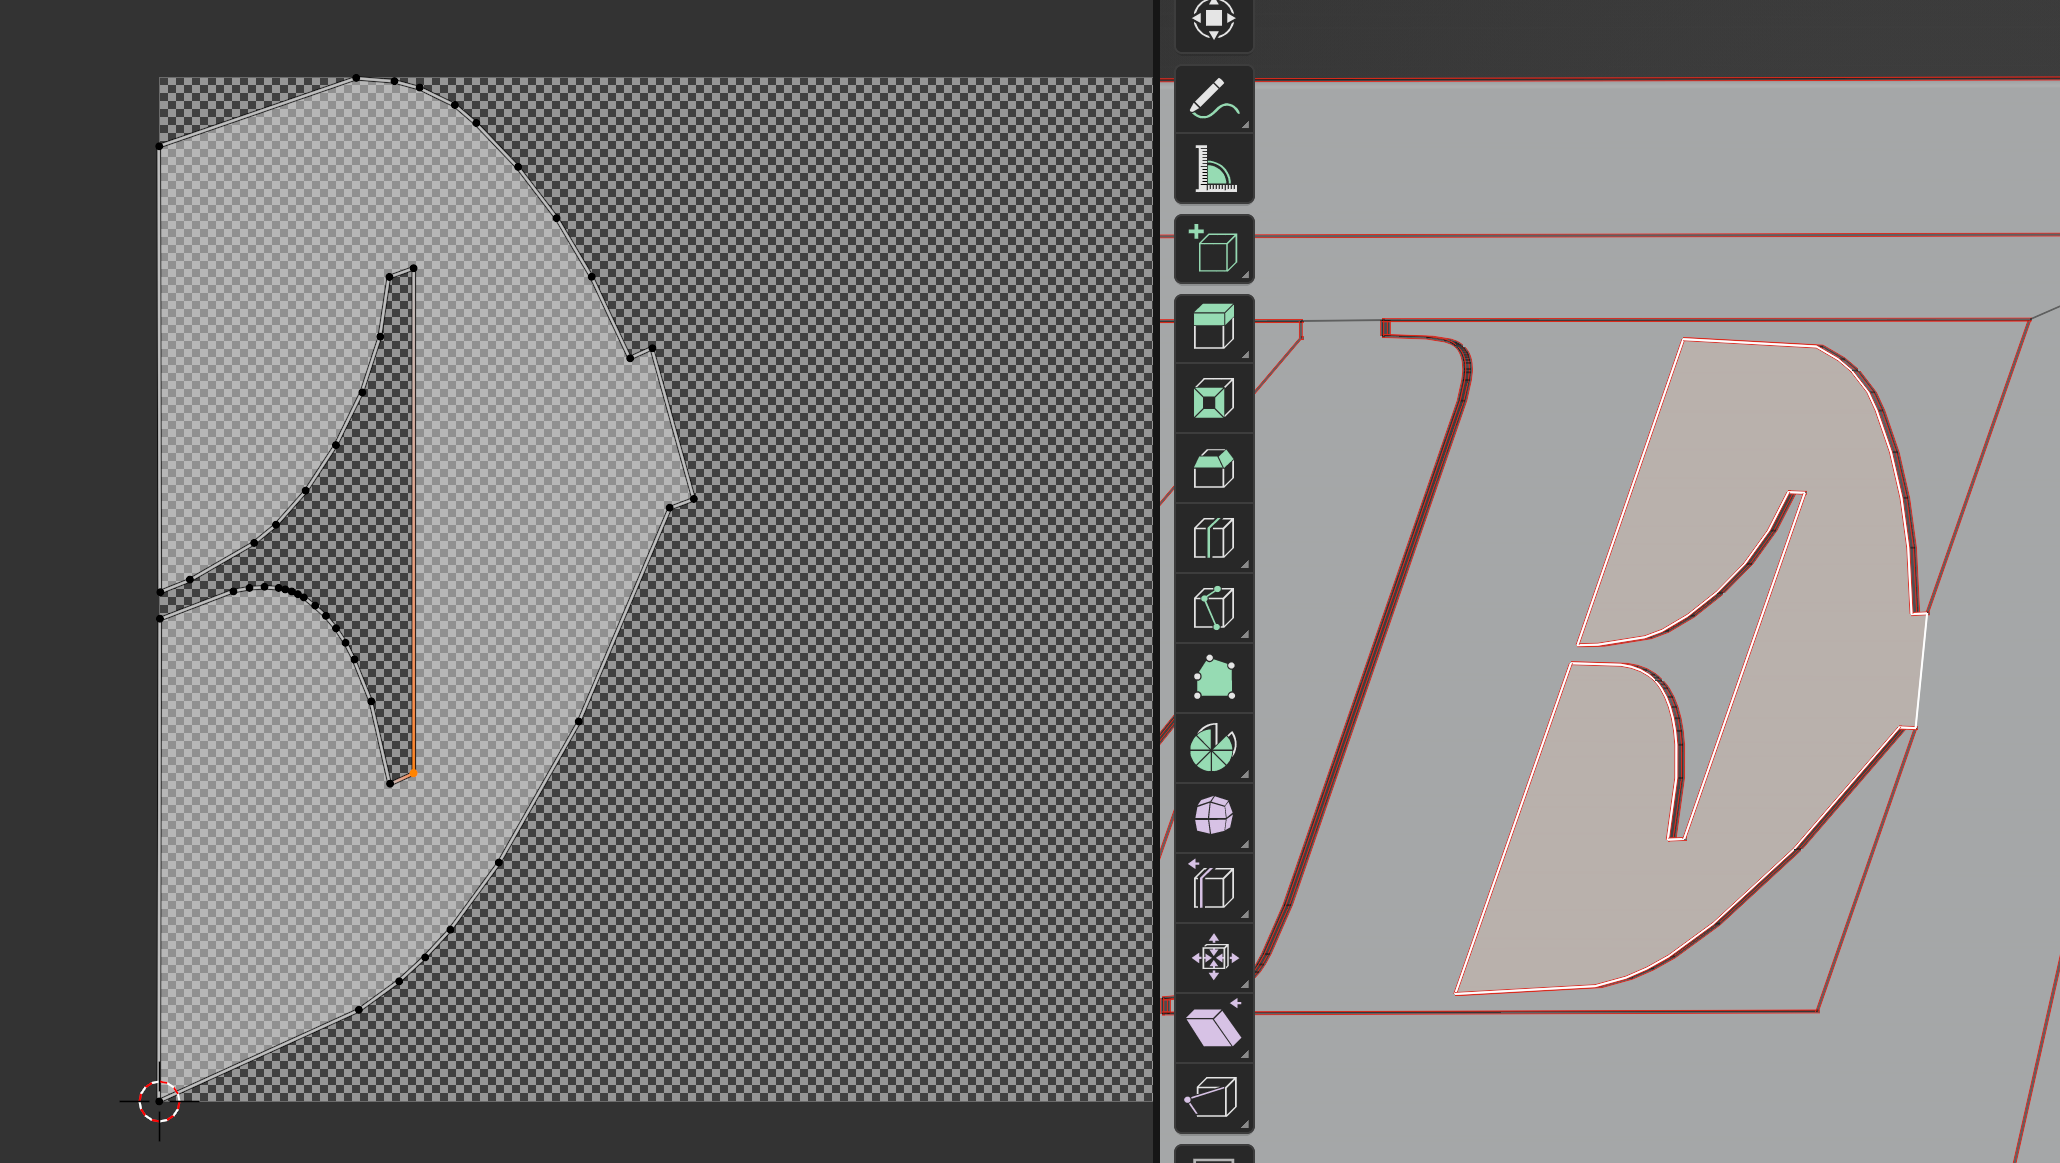Activate the Smooth vertices tool
2060x1163 pixels.
[x=1214, y=819]
